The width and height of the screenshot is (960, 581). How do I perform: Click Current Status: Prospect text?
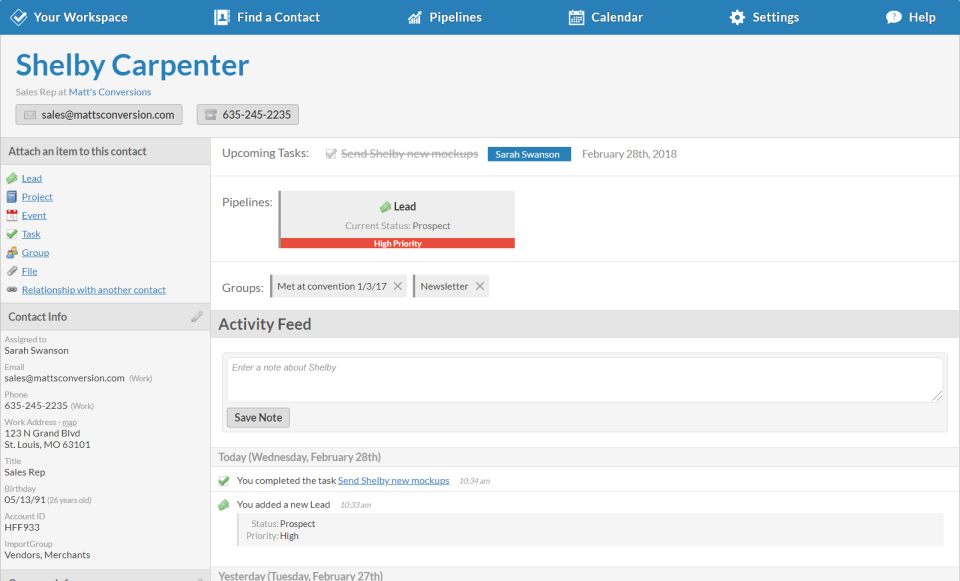click(397, 225)
